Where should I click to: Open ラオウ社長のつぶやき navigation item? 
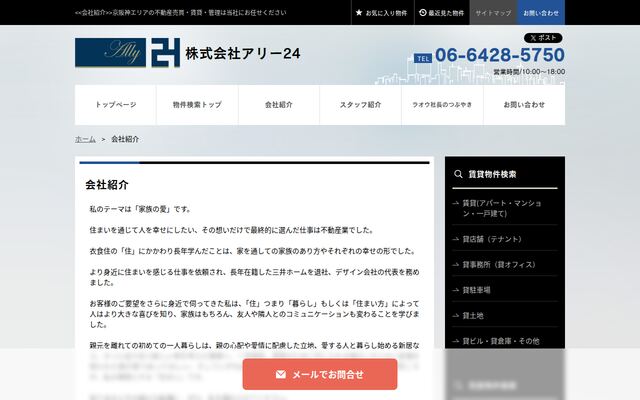pyautogui.click(x=442, y=105)
